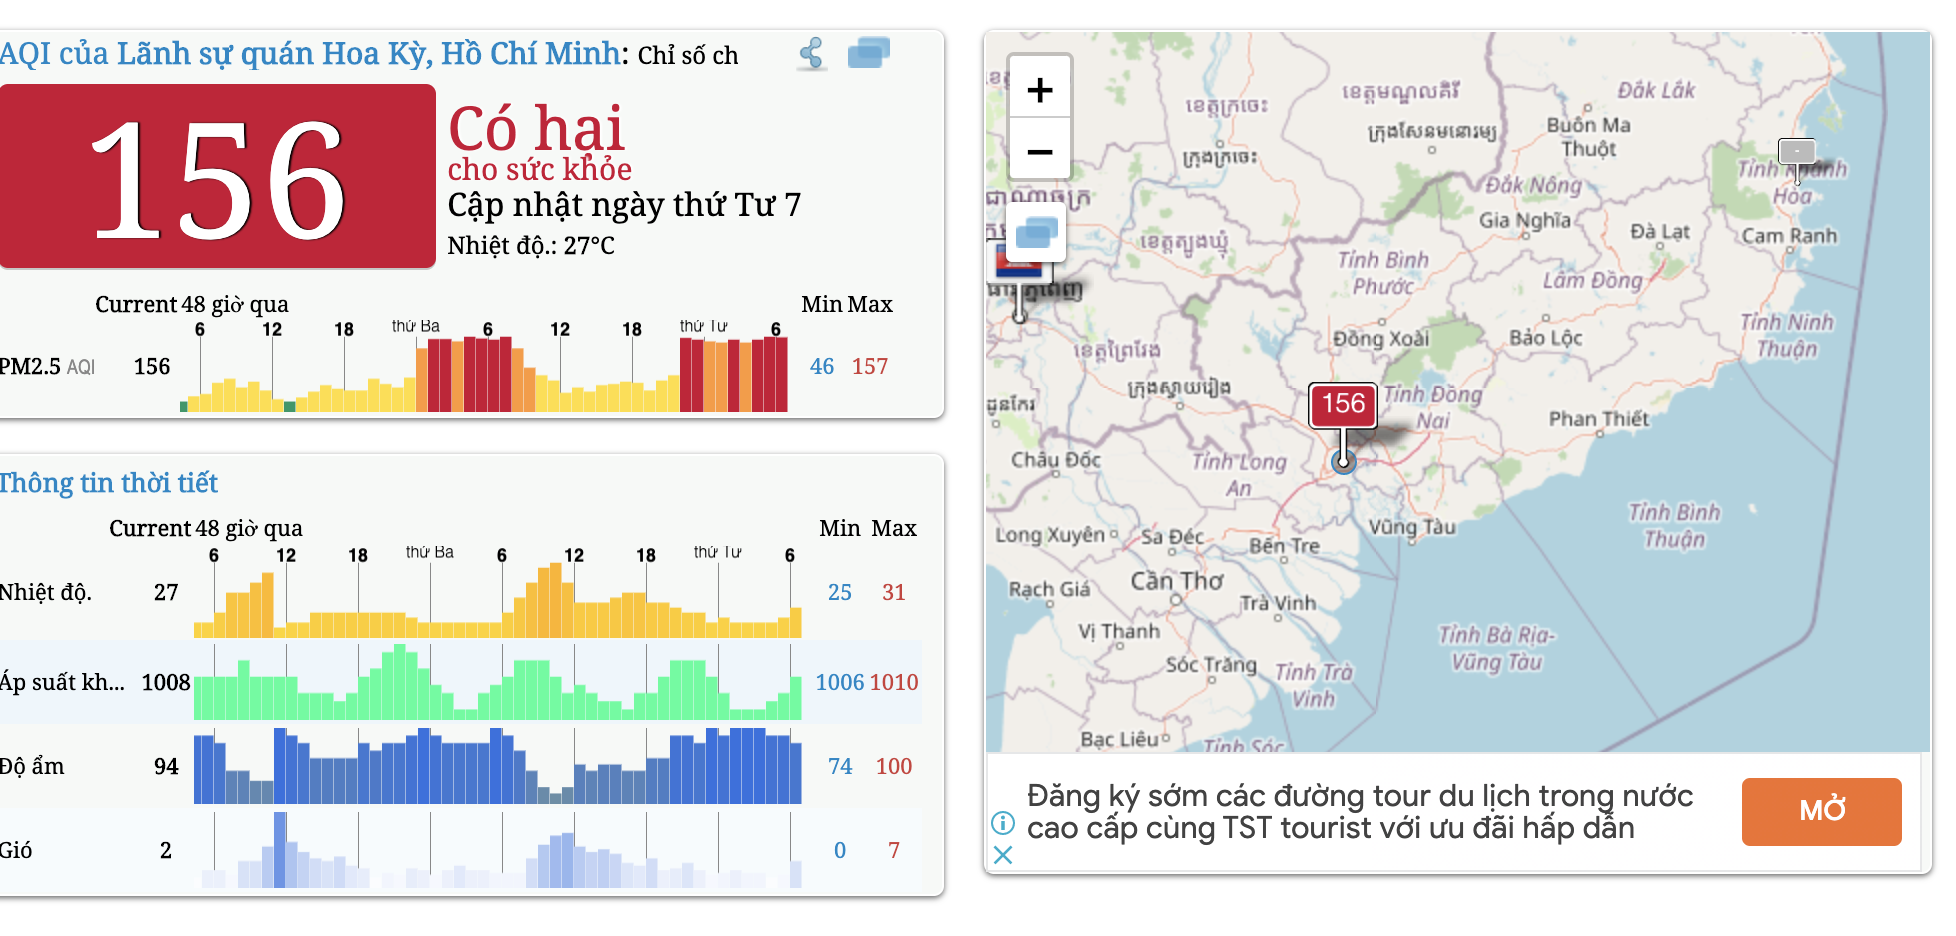Zoom out the map with the minus button

click(1040, 152)
